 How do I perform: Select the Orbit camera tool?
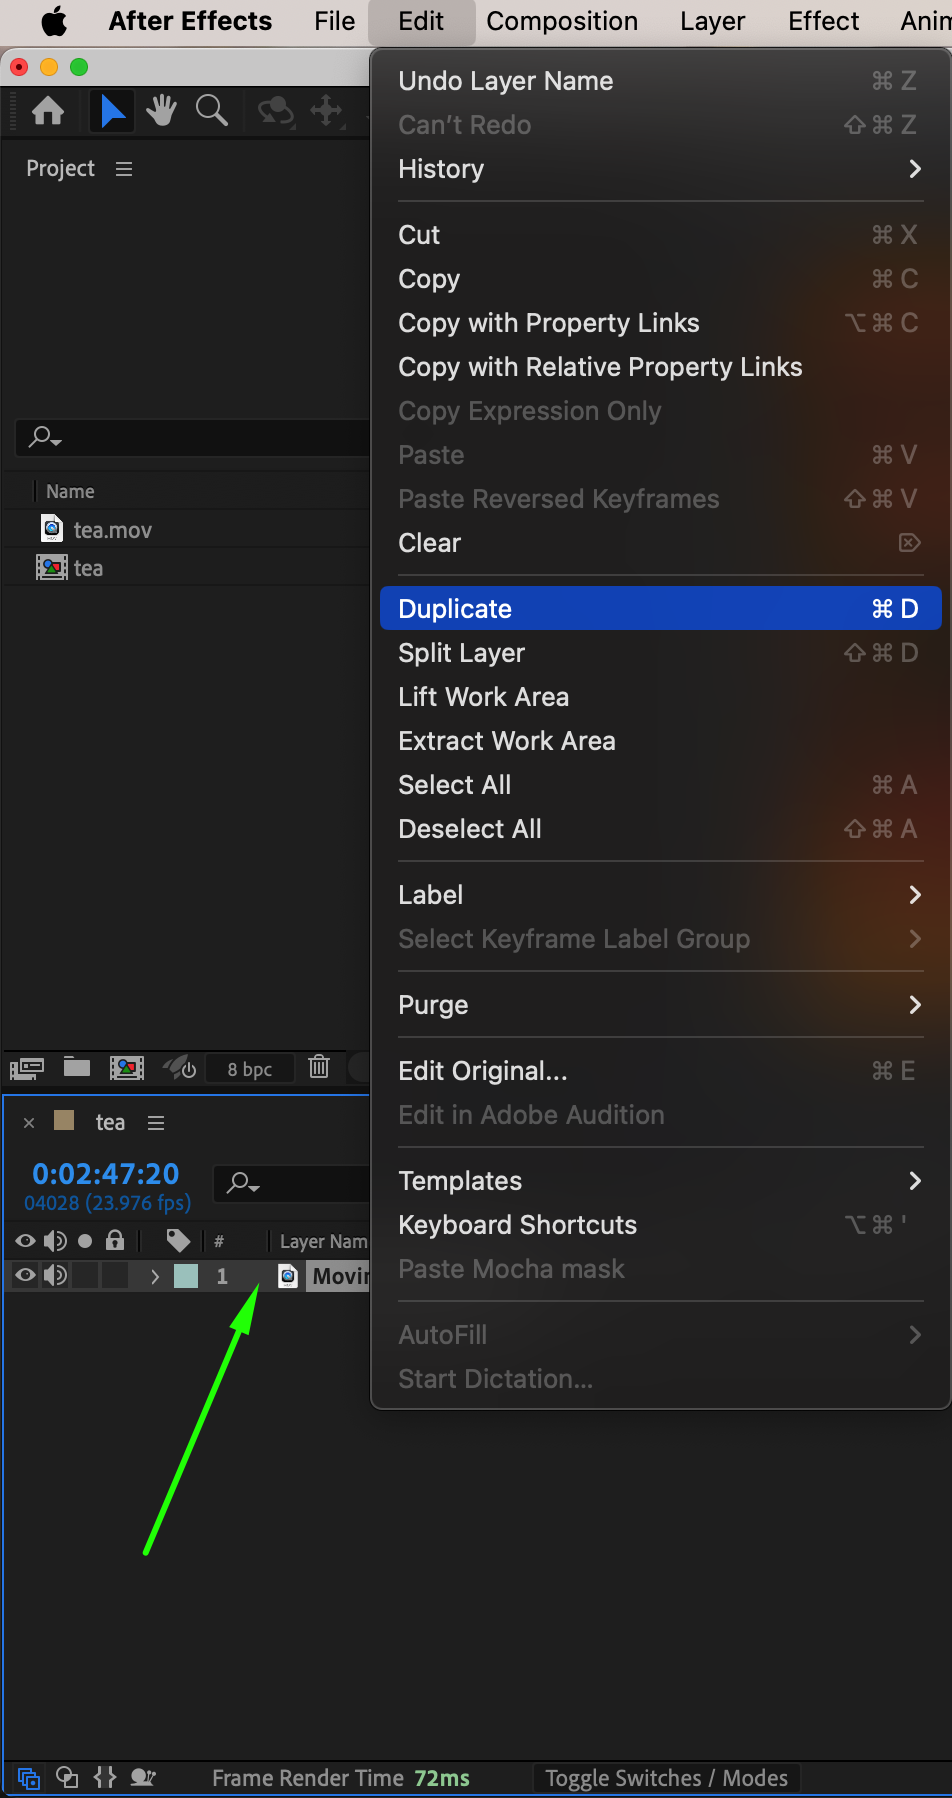point(276,111)
